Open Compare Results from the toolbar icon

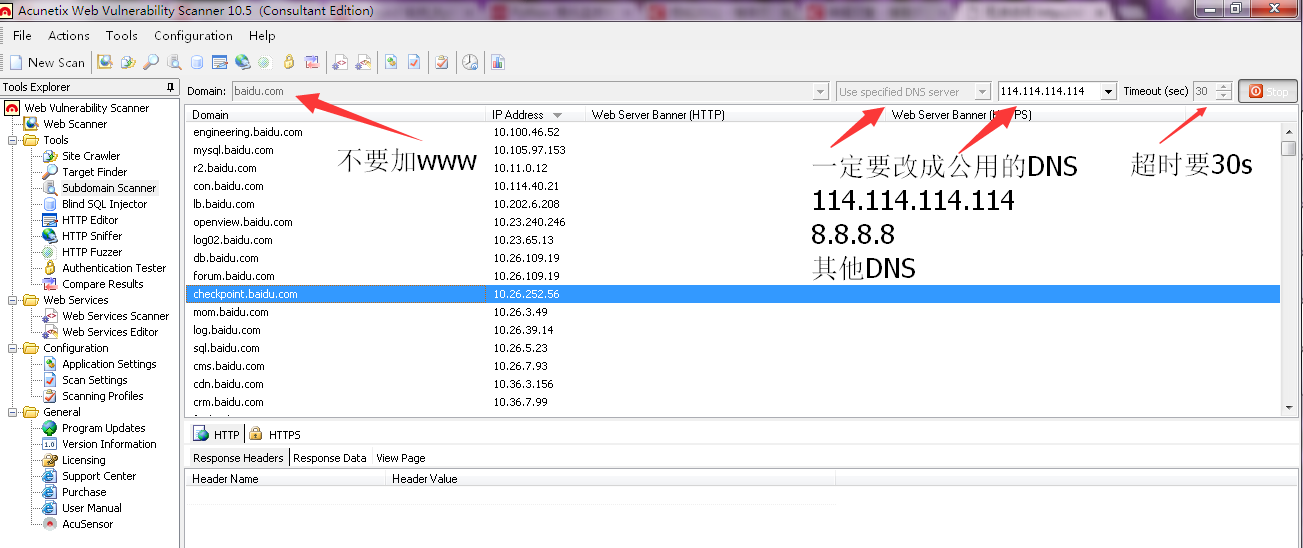coord(312,62)
